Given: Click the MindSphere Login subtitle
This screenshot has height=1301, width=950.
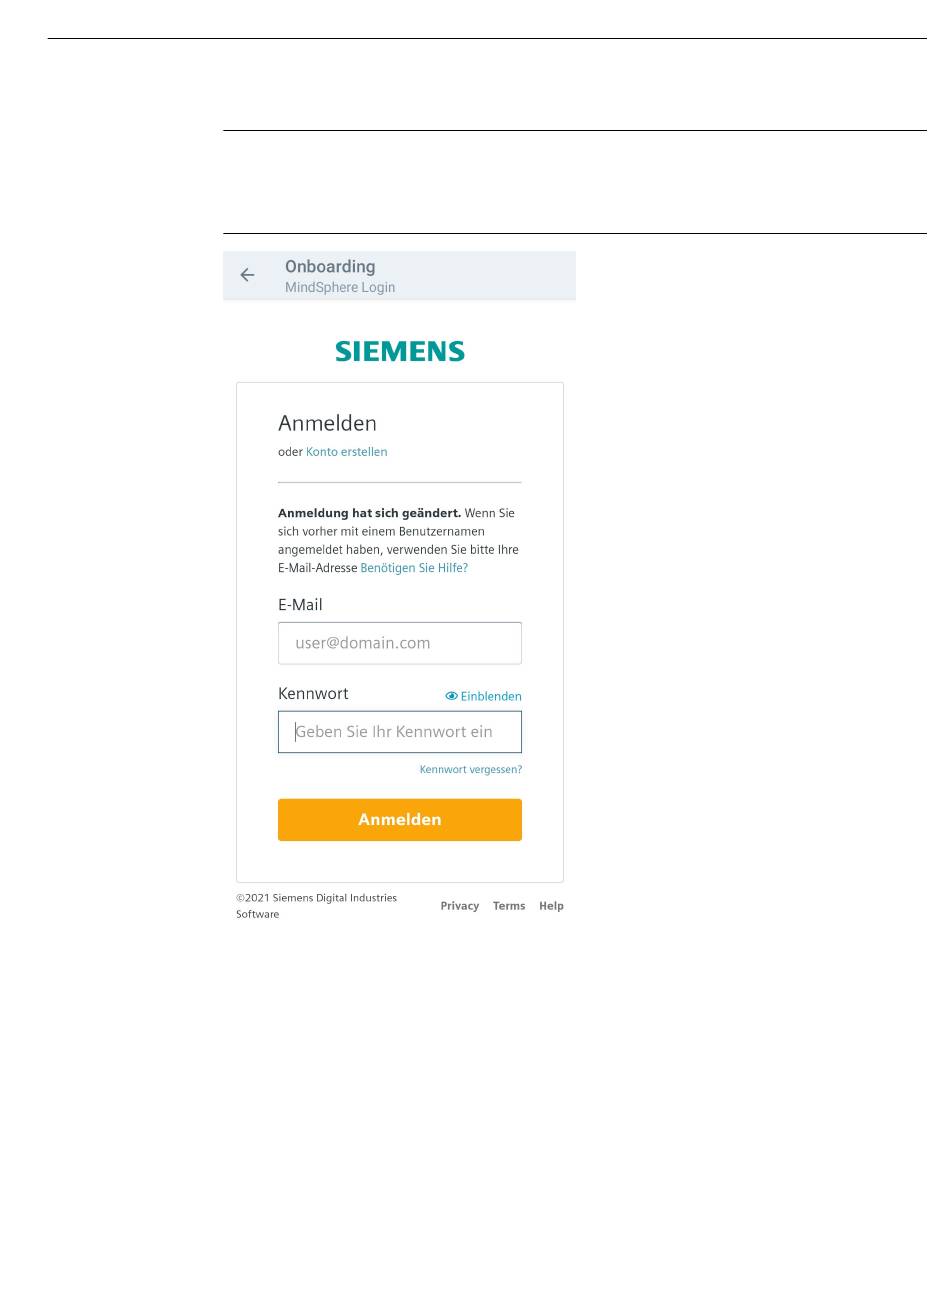Looking at the screenshot, I should click(x=340, y=288).
